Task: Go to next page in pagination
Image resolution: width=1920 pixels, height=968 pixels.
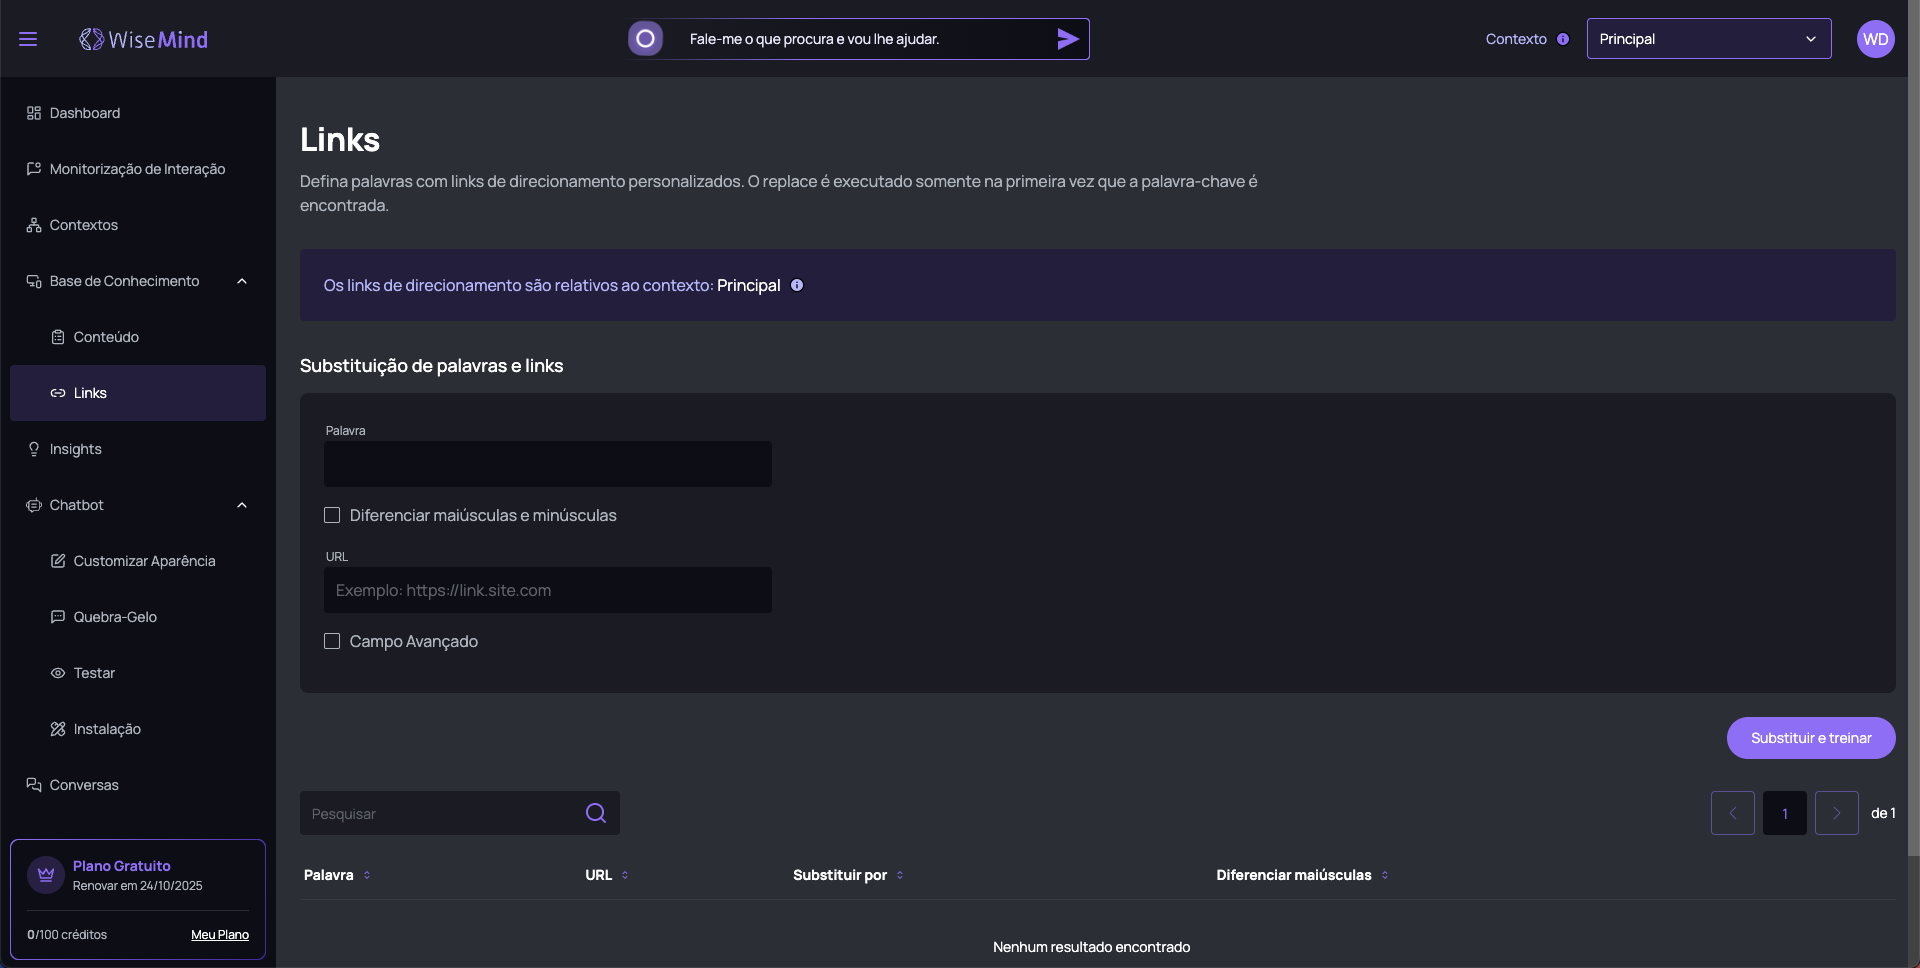Action: point(1836,813)
